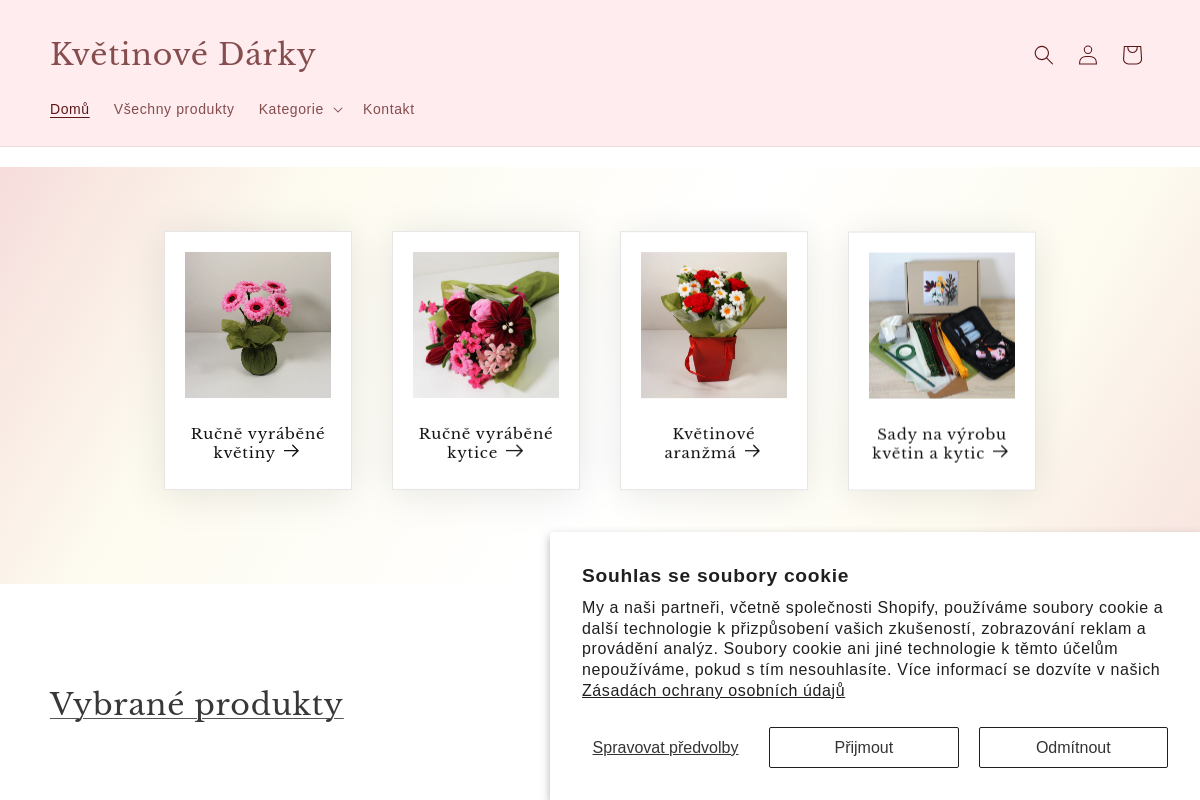
Task: Open Spravovat předvolby cookie settings
Action: click(x=665, y=747)
